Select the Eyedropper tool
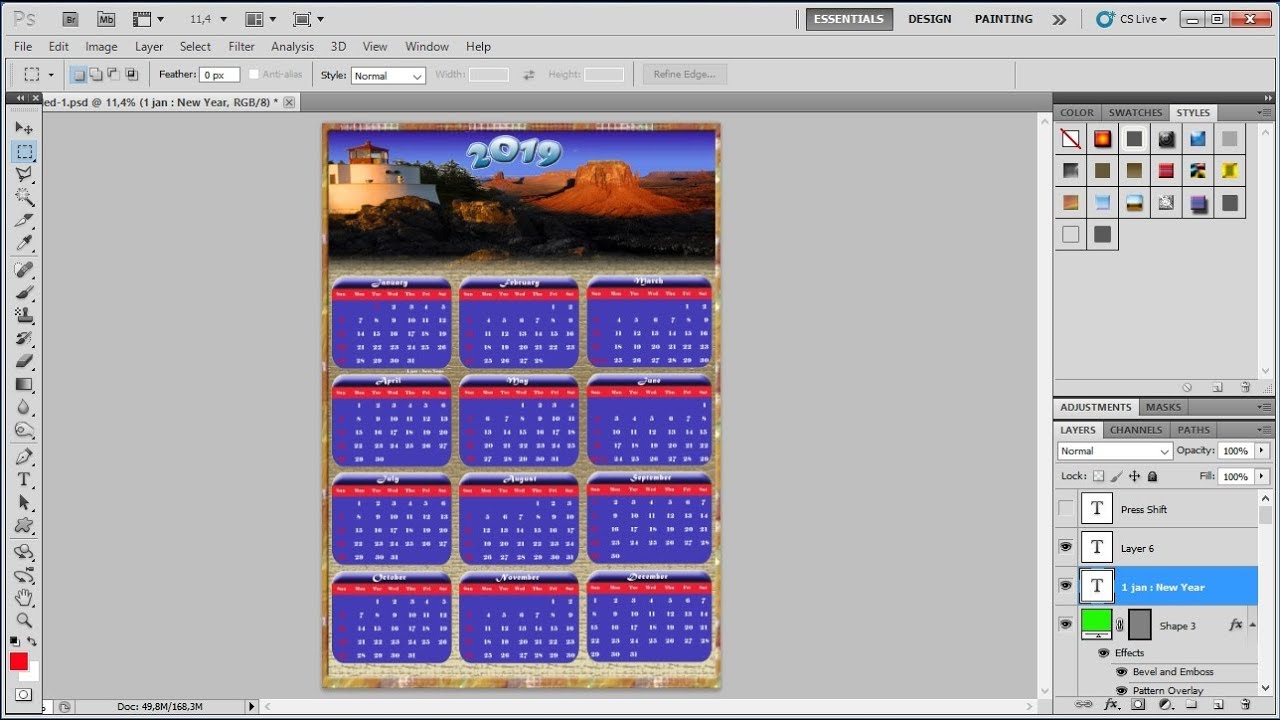 coord(24,243)
